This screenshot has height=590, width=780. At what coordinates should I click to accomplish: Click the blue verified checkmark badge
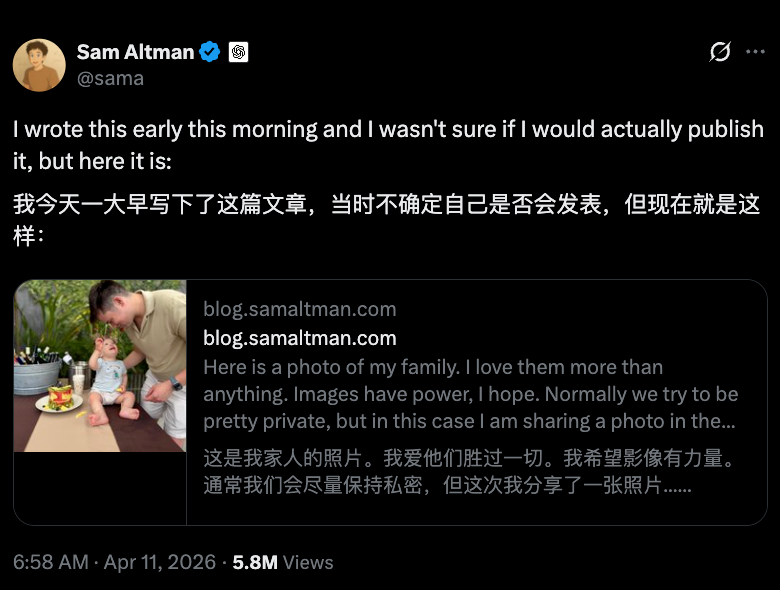coord(210,52)
